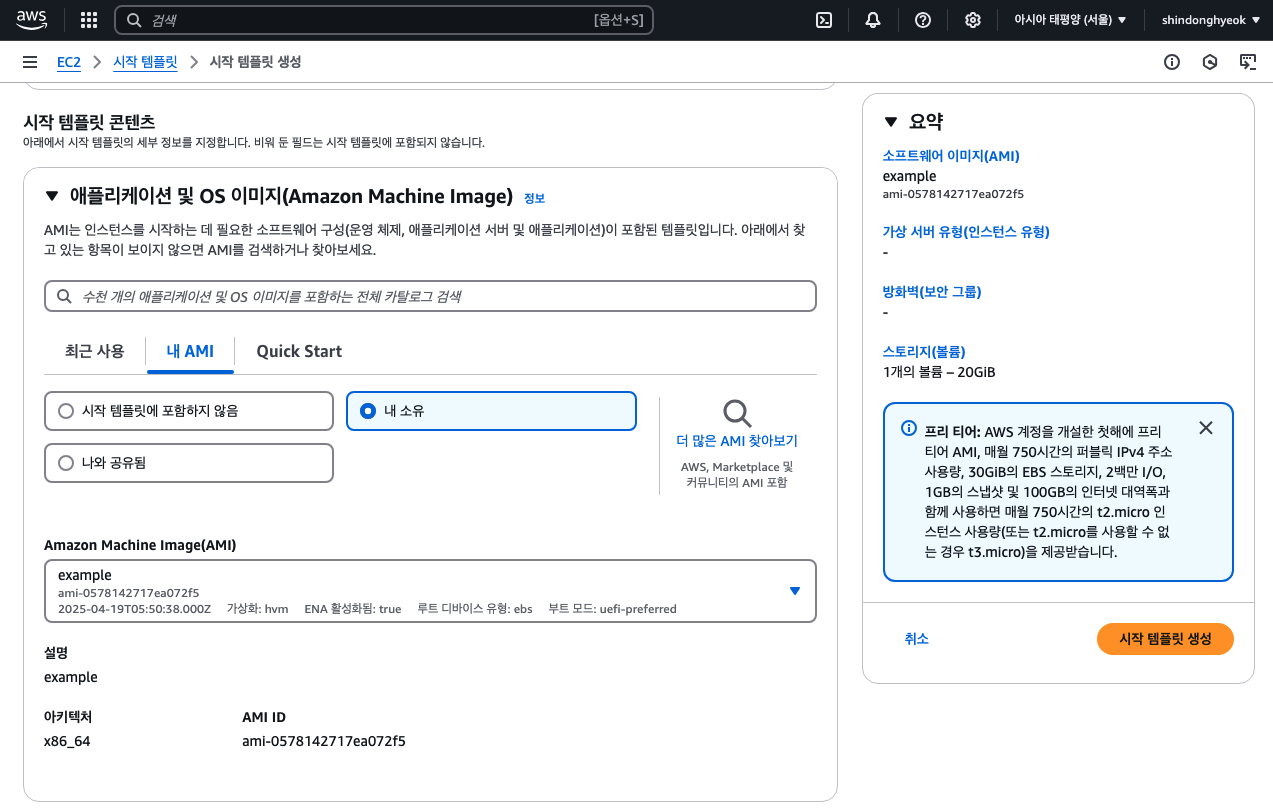Viewport: 1273px width, 809px height.
Task: Open 방화벽(보안 그룹) summary link
Action: (932, 292)
